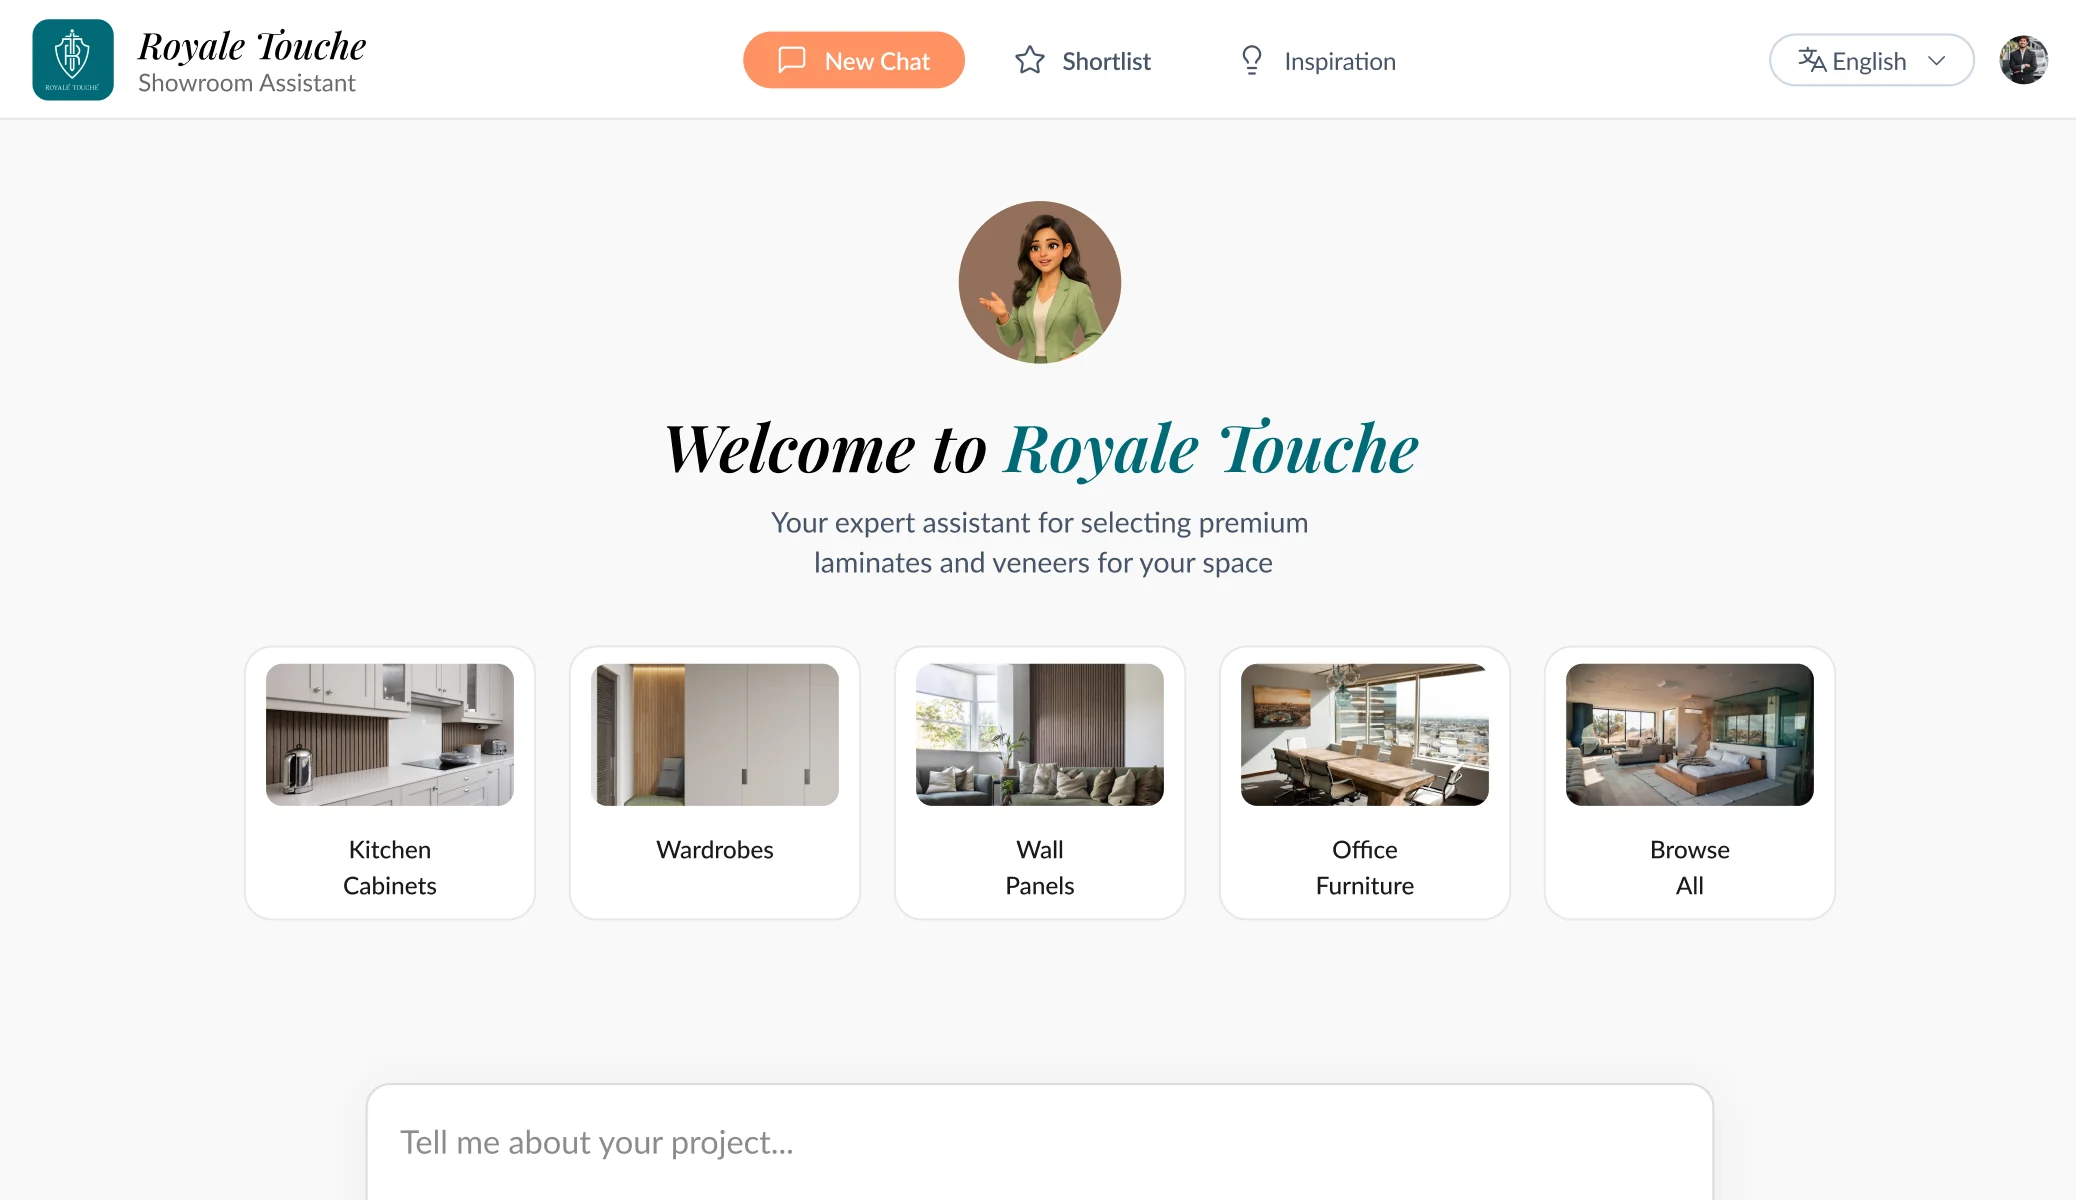This screenshot has height=1200, width=2076.
Task: Select the Kitchen Cabinets card
Action: point(390,782)
